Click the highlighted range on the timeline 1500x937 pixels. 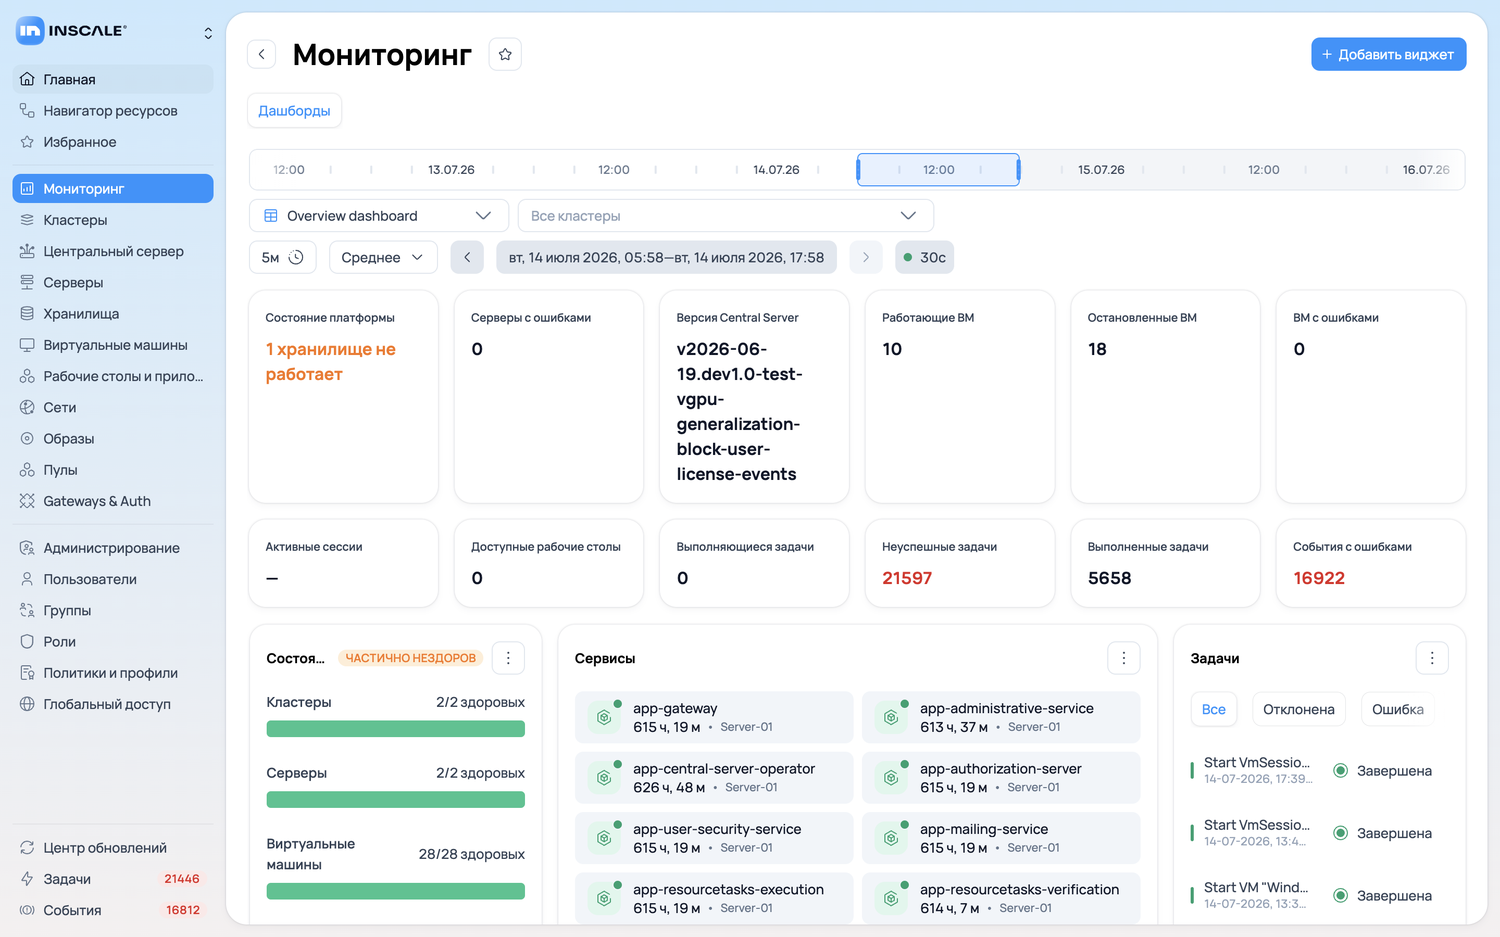(938, 170)
